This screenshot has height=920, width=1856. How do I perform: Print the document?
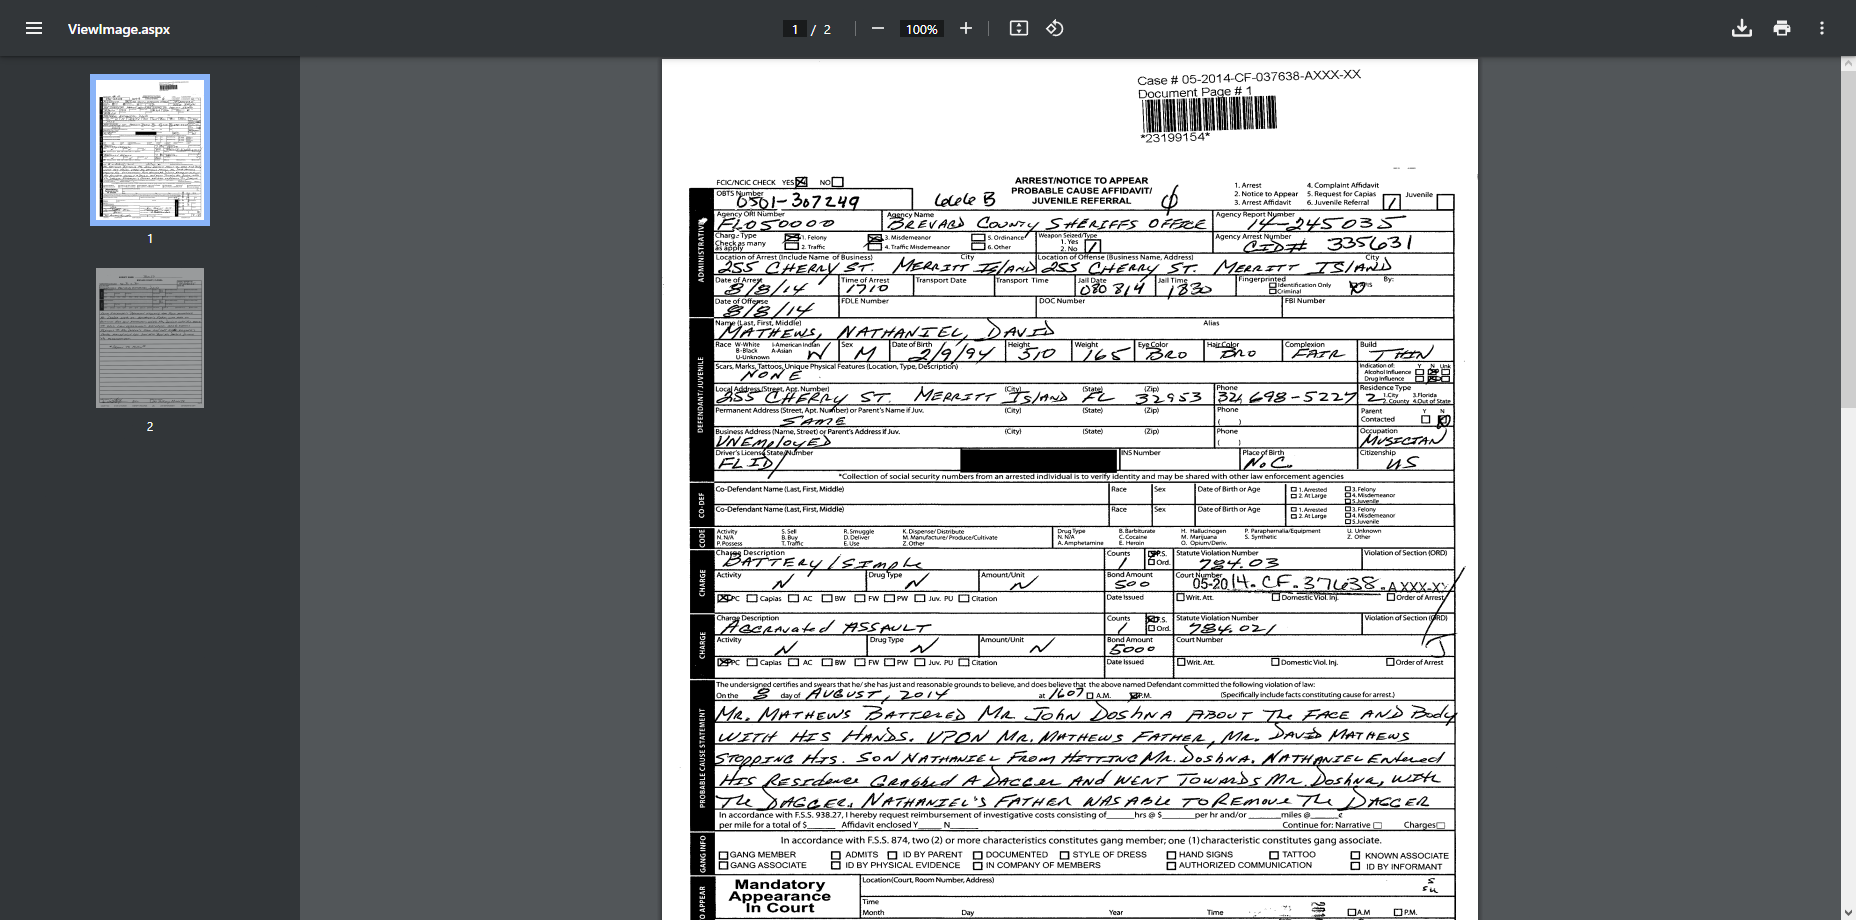tap(1781, 28)
